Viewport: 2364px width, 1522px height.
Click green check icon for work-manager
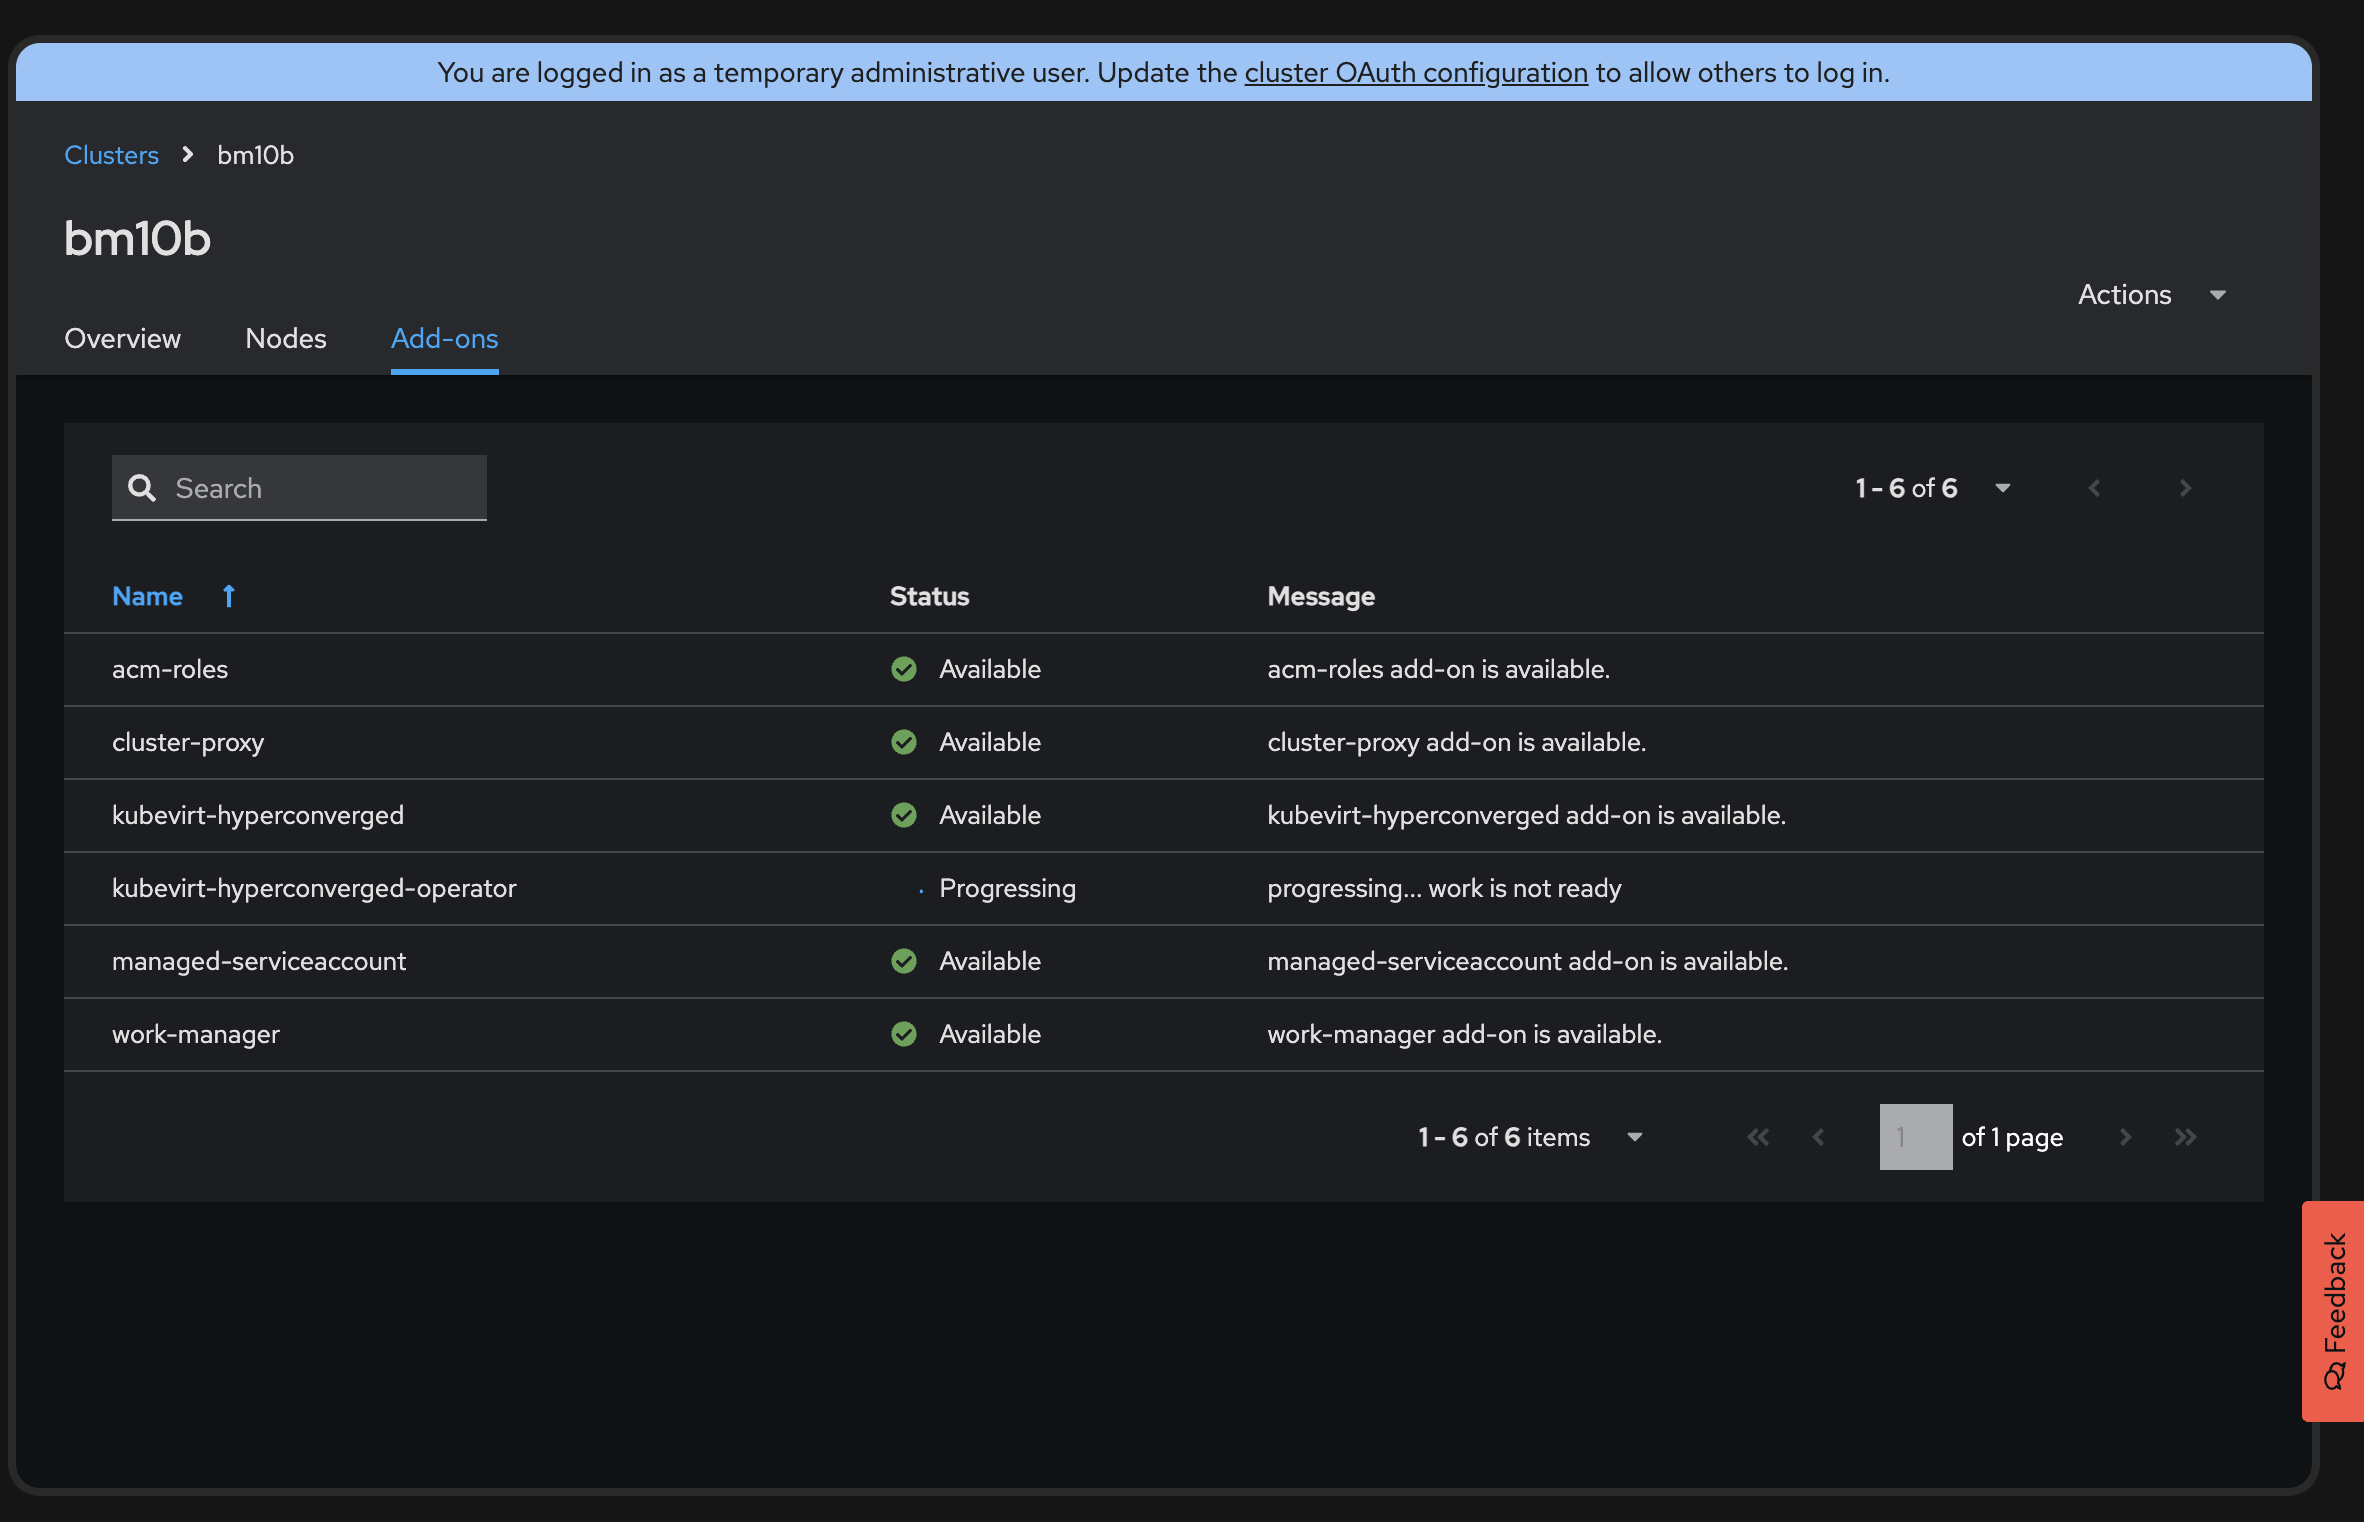coord(904,1034)
